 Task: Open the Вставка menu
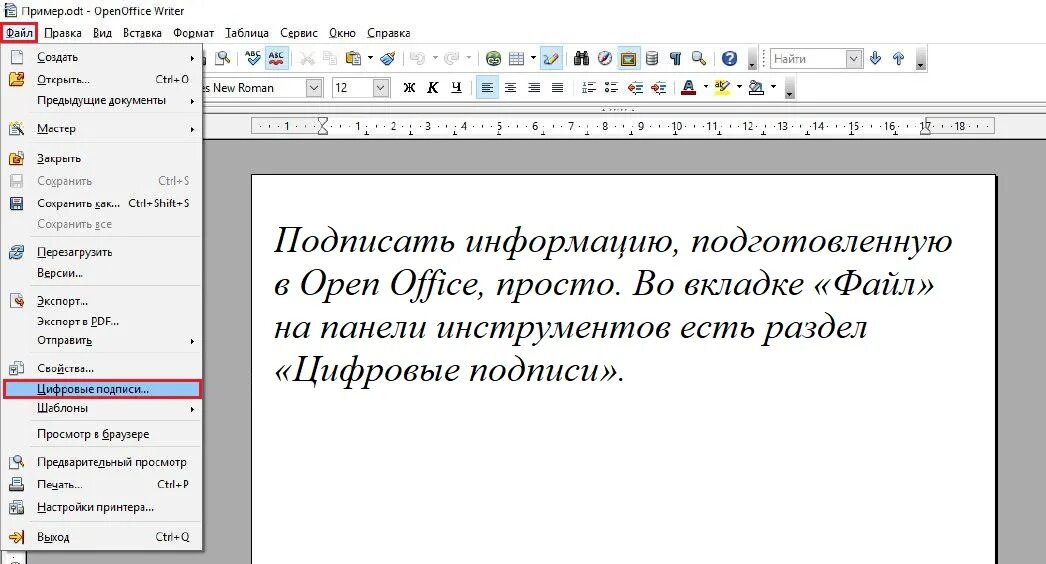pos(142,33)
